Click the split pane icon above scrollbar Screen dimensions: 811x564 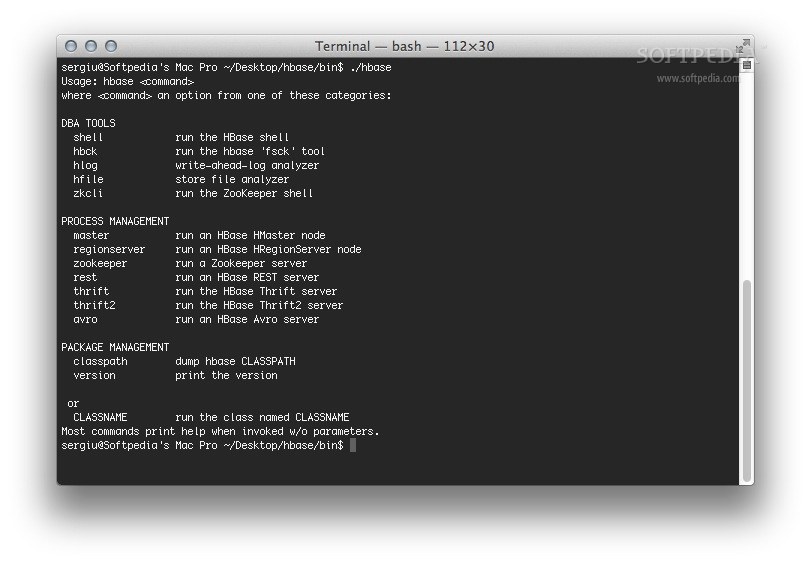(746, 65)
